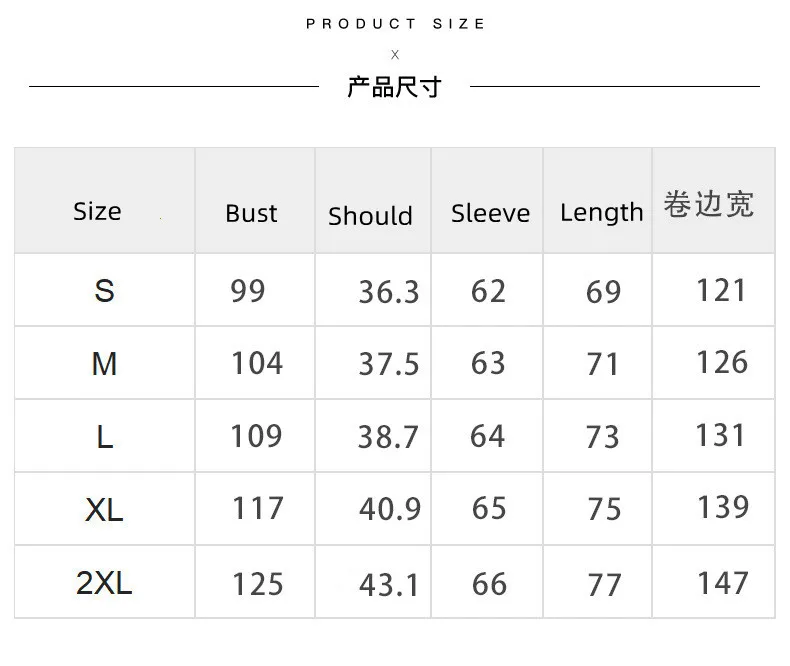Viewport: 790px width, 666px height.
Task: Click the PRODUCT SIZE heading text
Action: click(x=396, y=24)
